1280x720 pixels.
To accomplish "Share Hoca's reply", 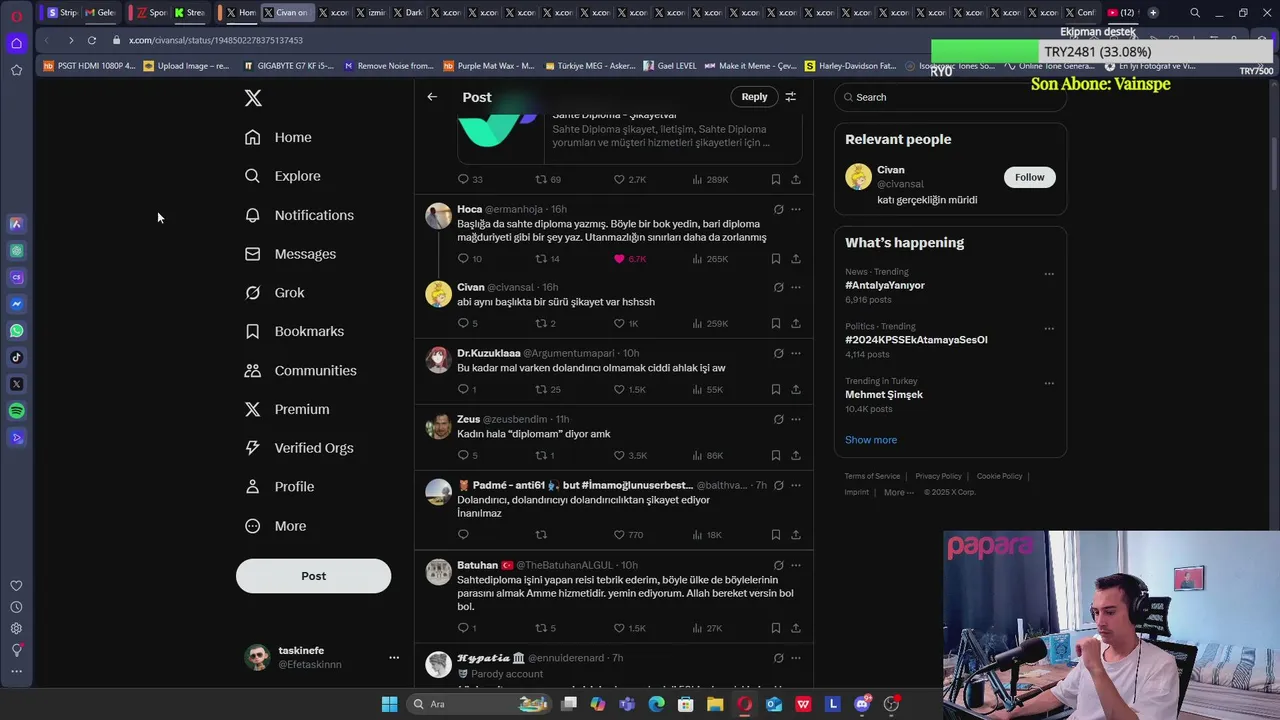I will tap(796, 259).
